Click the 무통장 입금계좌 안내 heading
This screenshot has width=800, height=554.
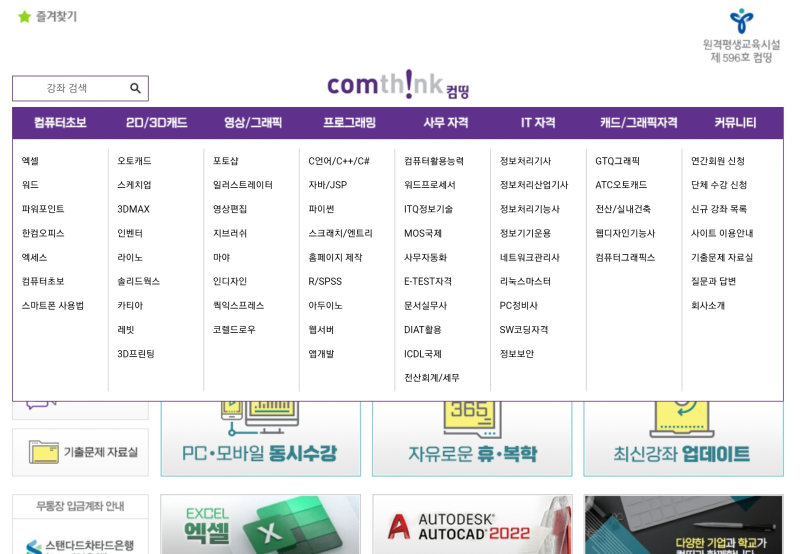click(x=80, y=507)
